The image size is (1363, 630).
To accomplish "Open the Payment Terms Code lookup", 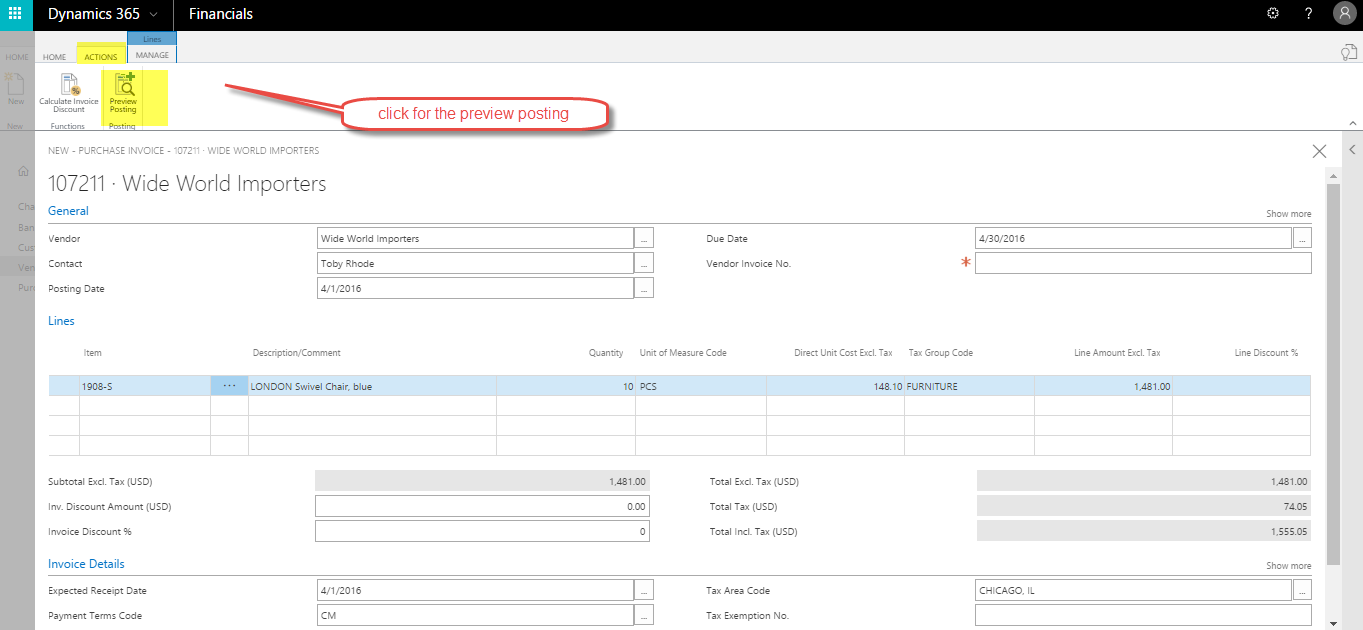I will tap(643, 615).
